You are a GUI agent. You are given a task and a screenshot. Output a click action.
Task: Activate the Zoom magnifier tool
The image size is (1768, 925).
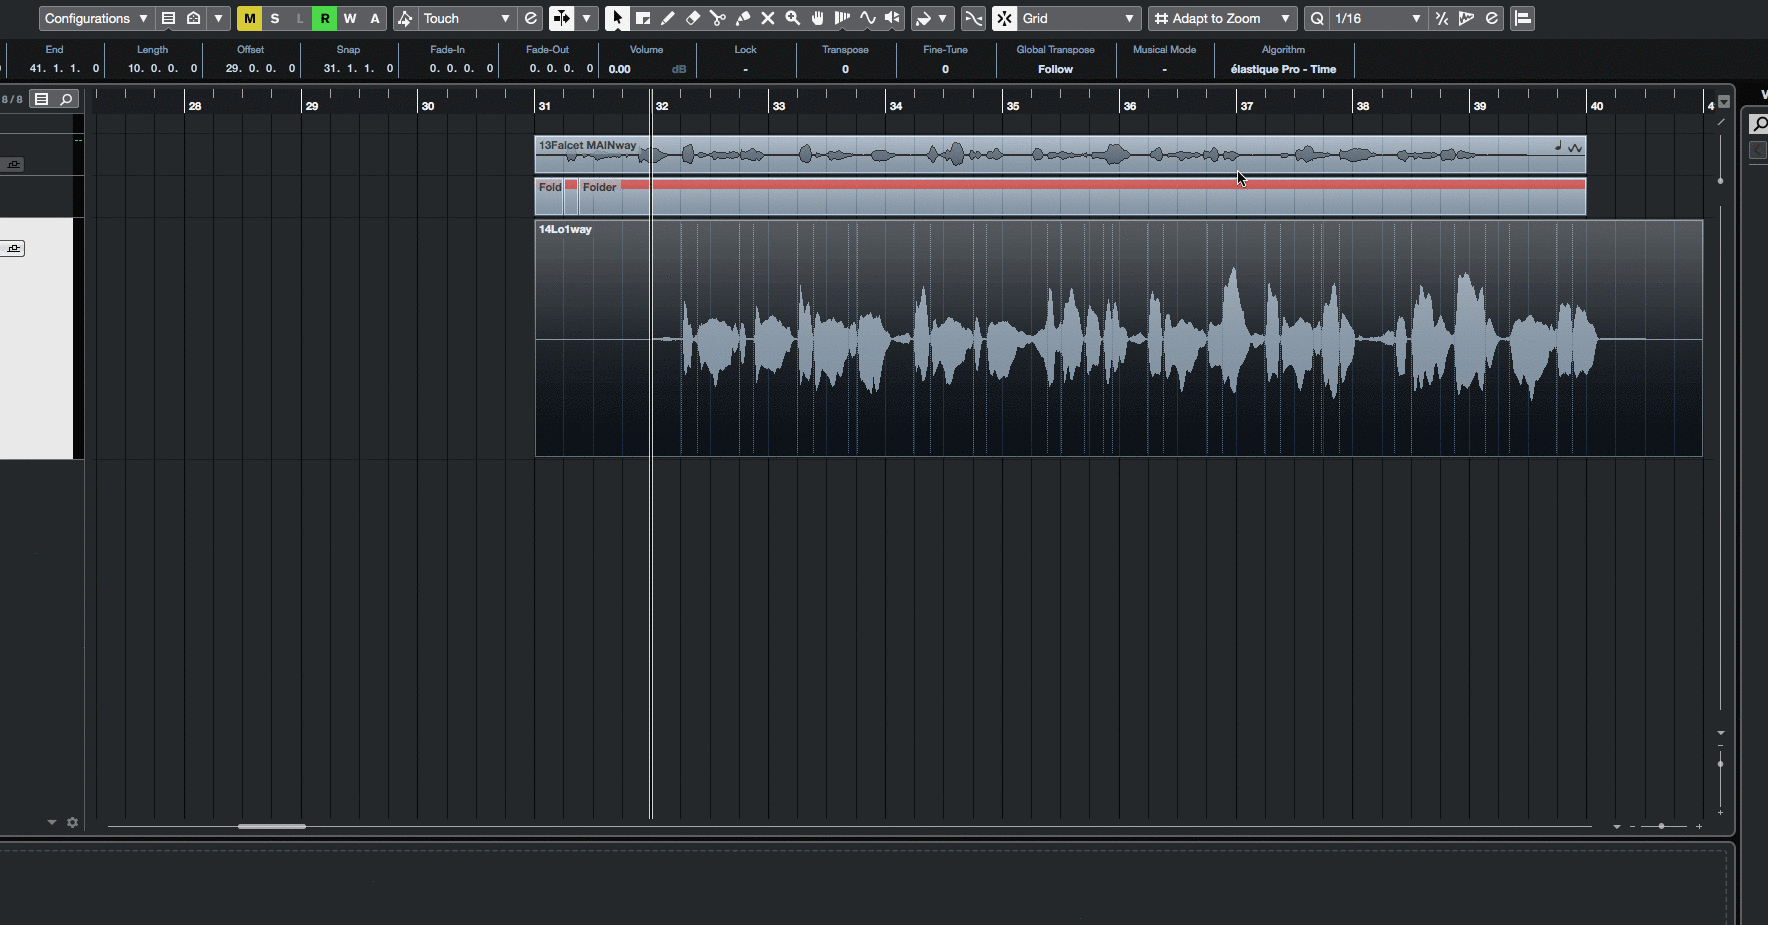[793, 18]
